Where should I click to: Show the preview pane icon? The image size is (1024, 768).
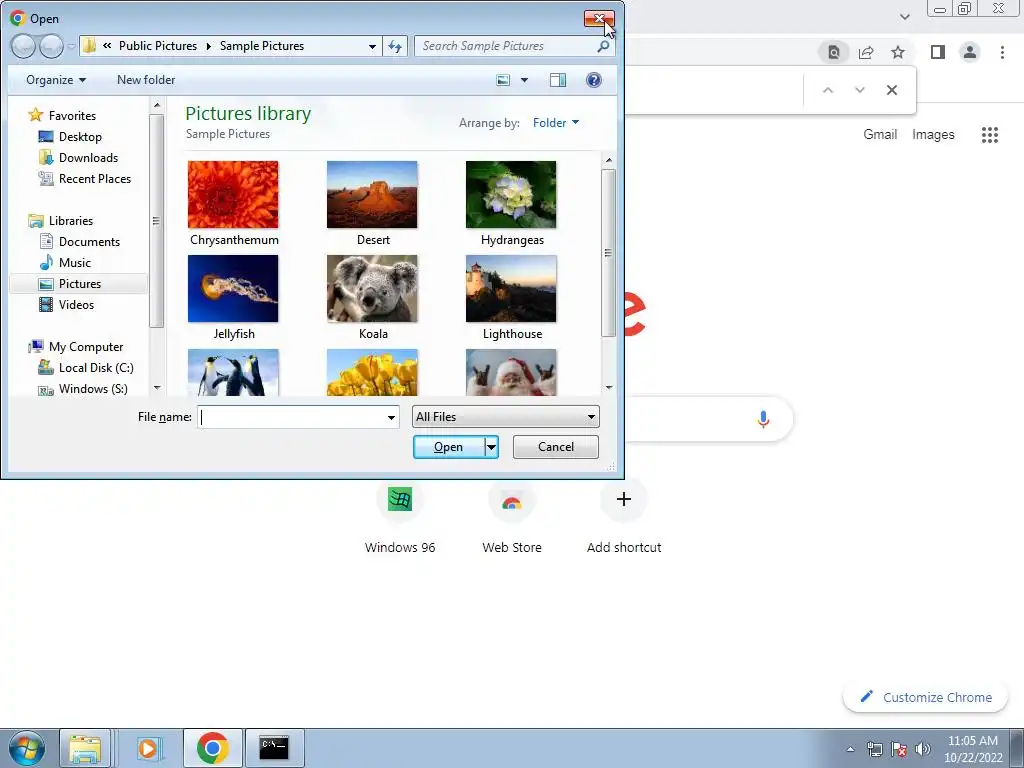click(x=558, y=80)
